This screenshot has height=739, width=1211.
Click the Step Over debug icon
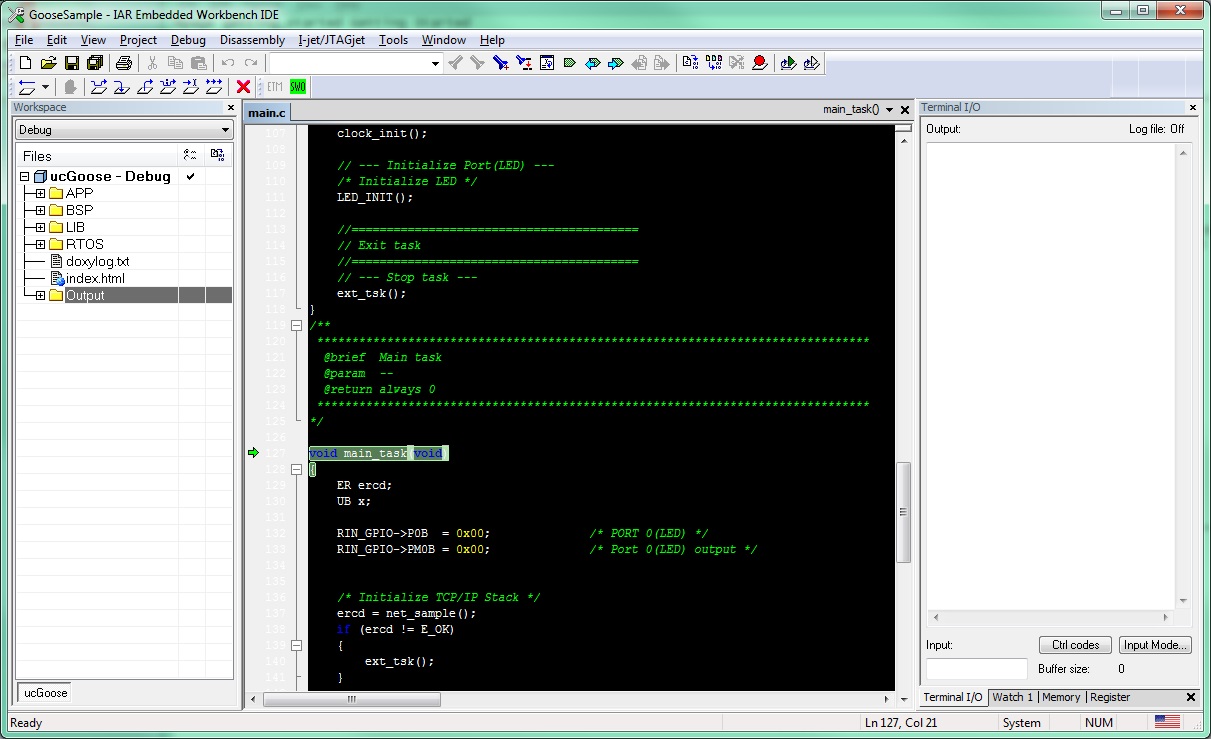(x=97, y=87)
